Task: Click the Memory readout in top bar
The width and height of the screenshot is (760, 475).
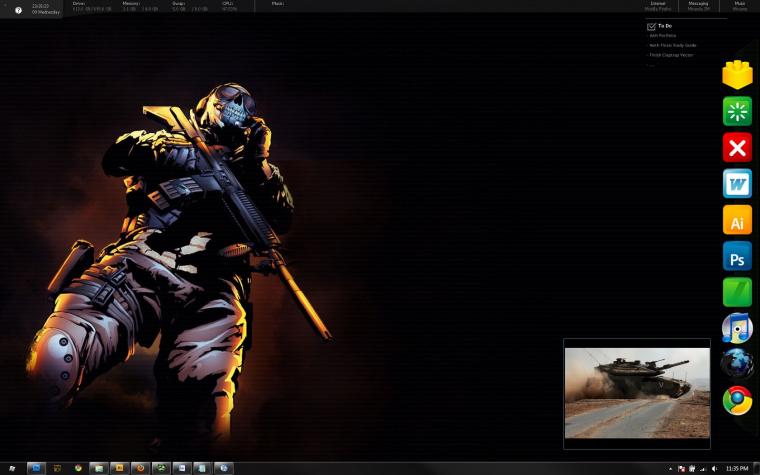Action: (140, 6)
